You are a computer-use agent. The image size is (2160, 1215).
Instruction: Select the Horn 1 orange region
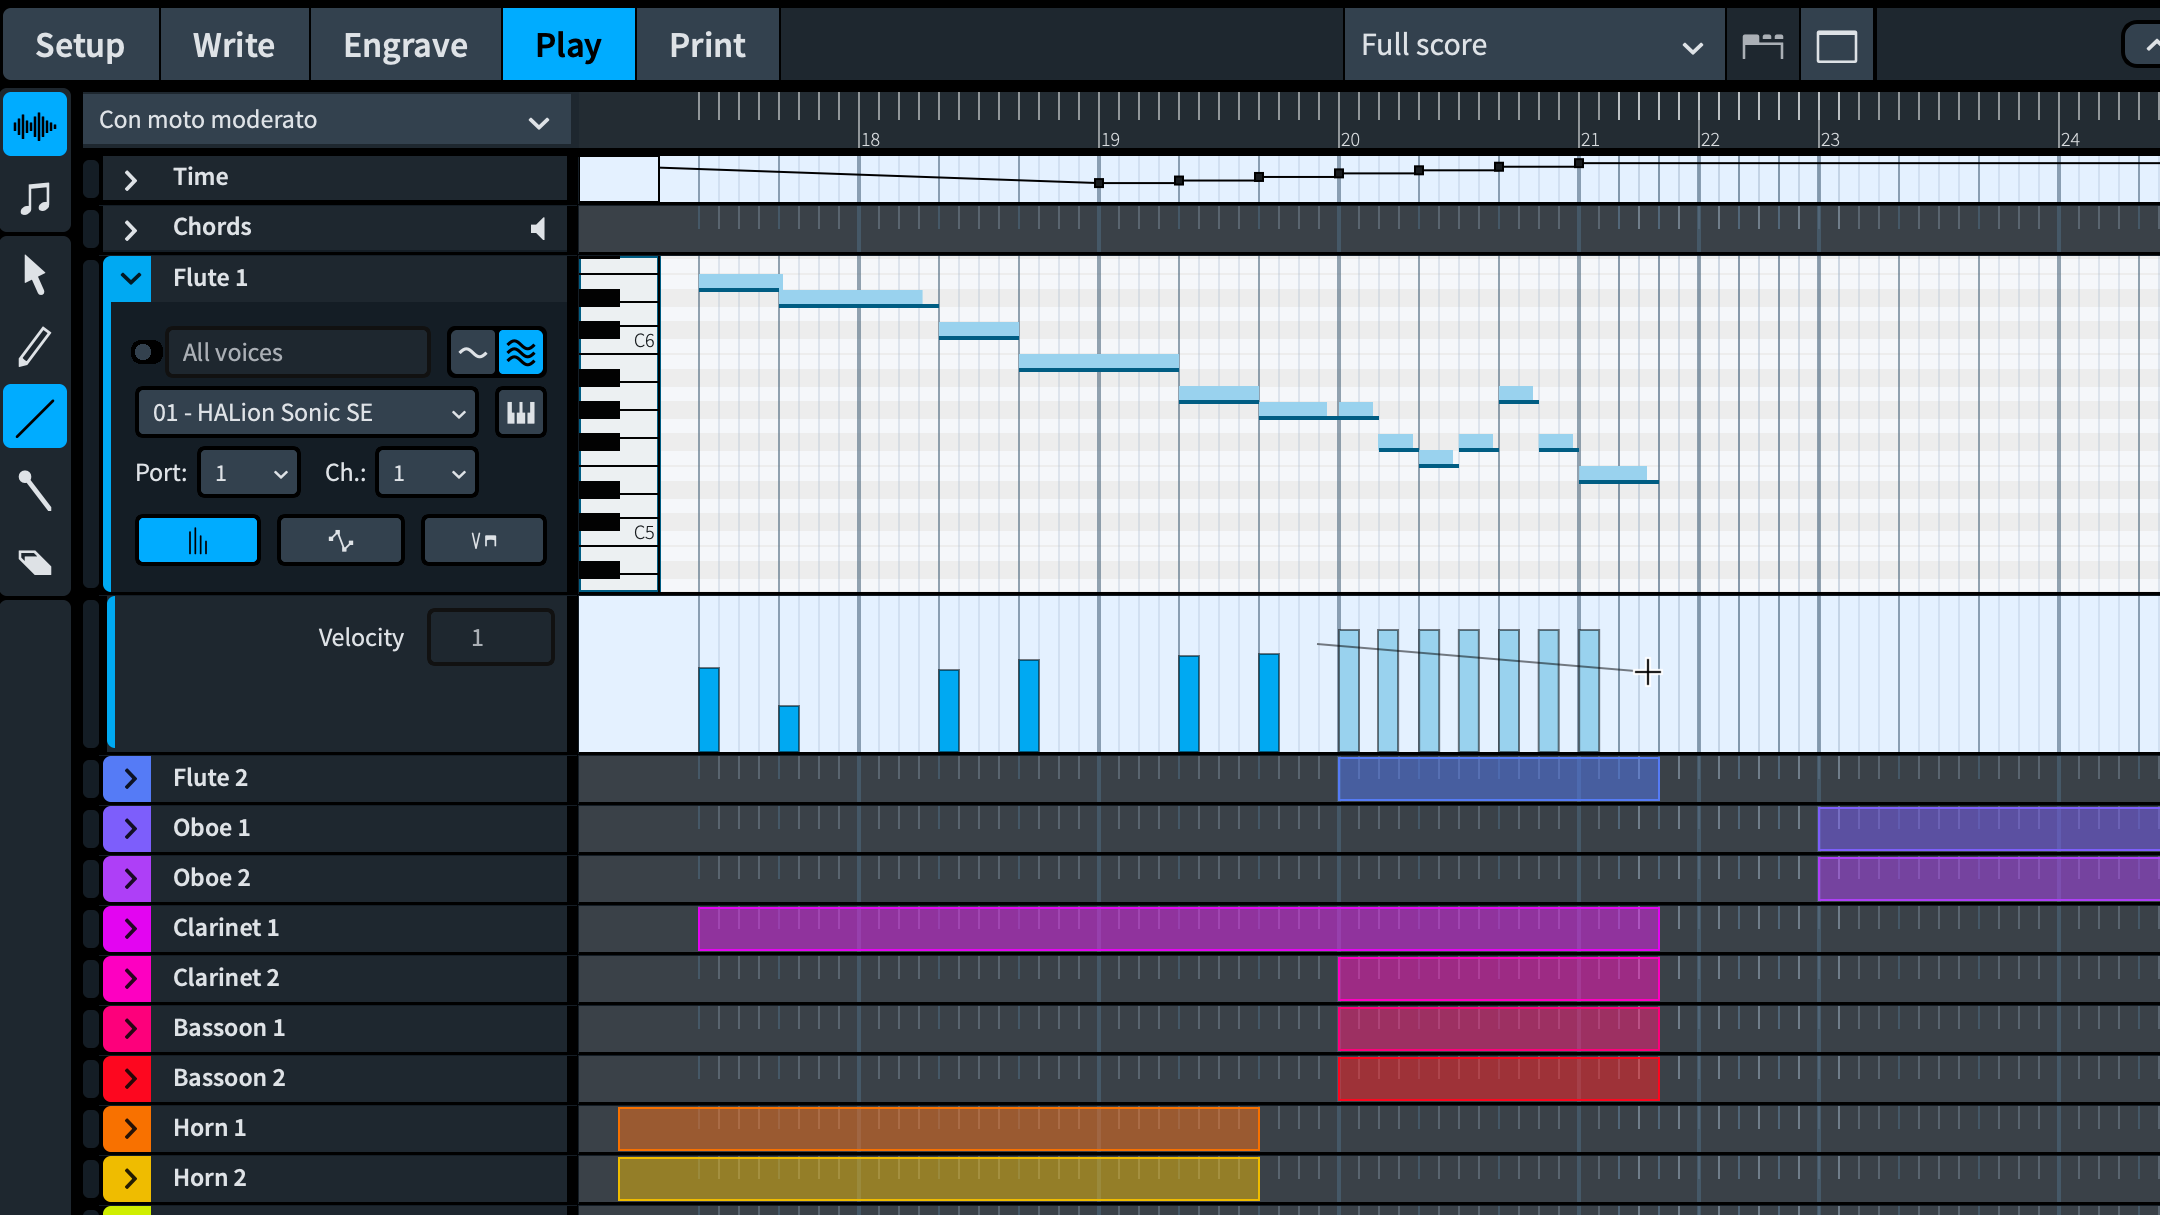[x=938, y=1128]
